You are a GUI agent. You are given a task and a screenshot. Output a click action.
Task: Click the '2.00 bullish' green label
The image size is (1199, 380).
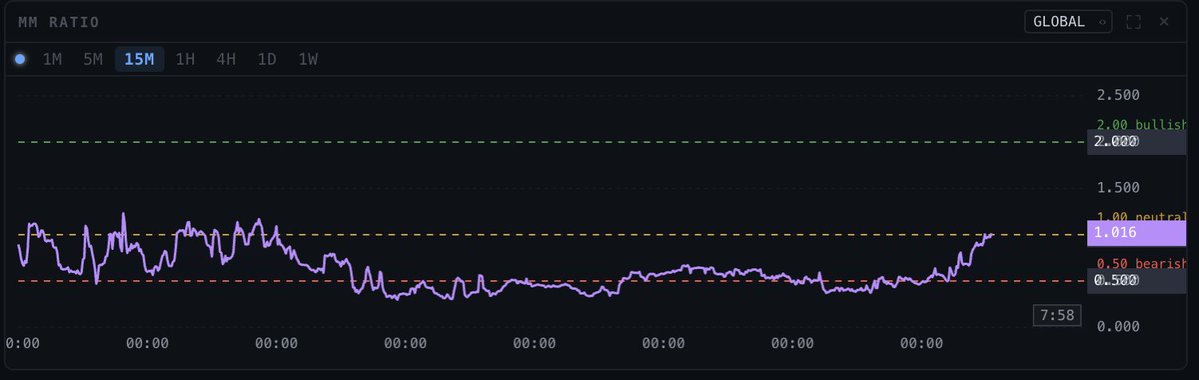(x=1142, y=125)
